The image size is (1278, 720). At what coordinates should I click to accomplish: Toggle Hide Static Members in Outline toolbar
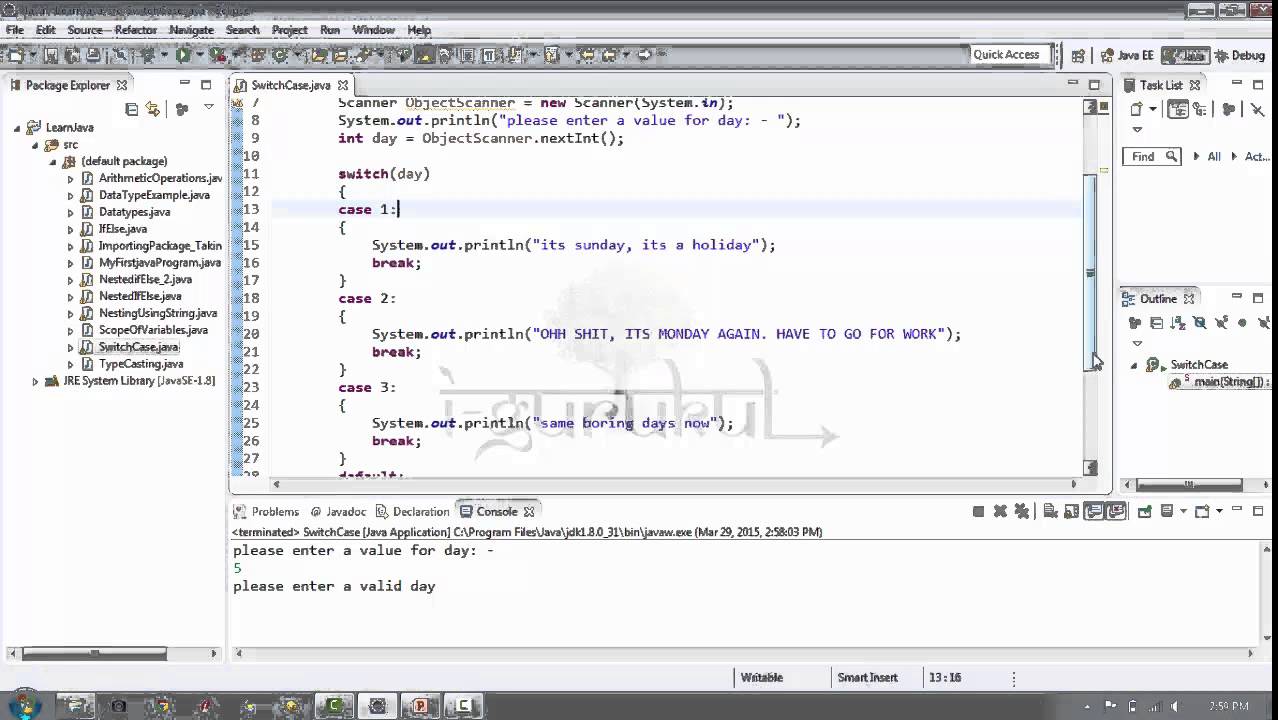(1221, 323)
